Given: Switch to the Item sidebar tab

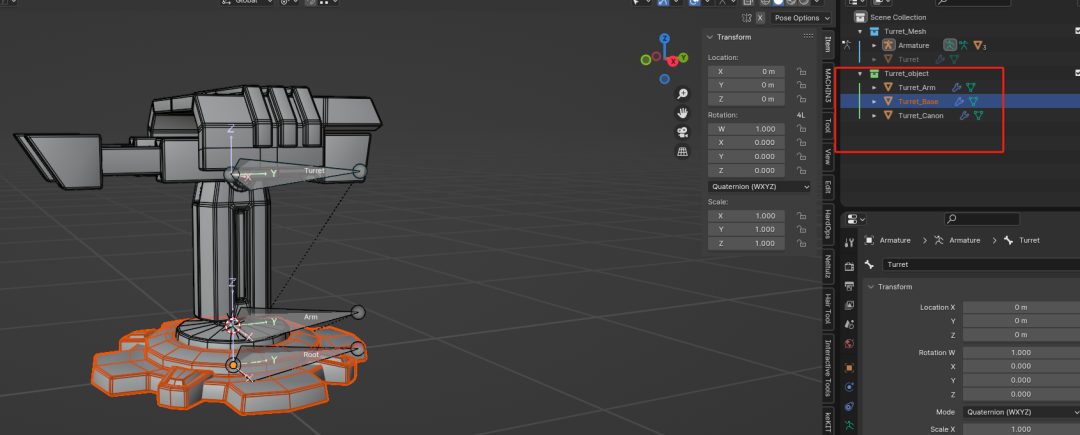Looking at the screenshot, I should coord(827,45).
